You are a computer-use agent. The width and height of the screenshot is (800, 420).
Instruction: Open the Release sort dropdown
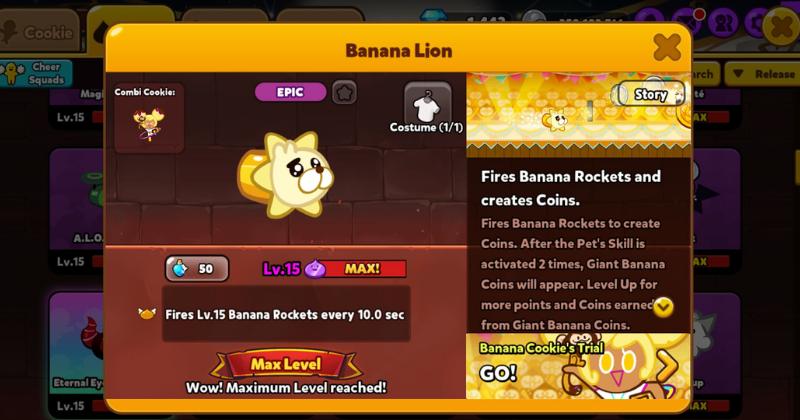pos(763,74)
